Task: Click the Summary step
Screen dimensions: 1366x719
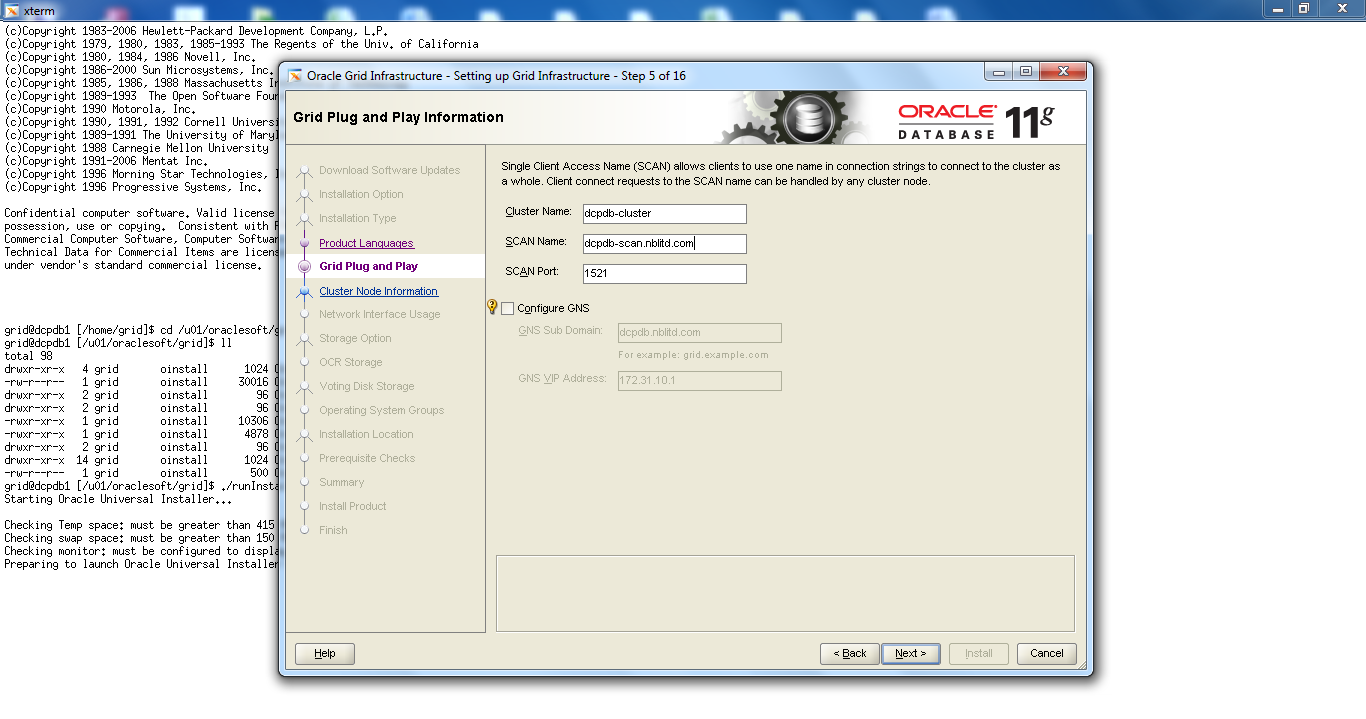Action: (x=341, y=482)
